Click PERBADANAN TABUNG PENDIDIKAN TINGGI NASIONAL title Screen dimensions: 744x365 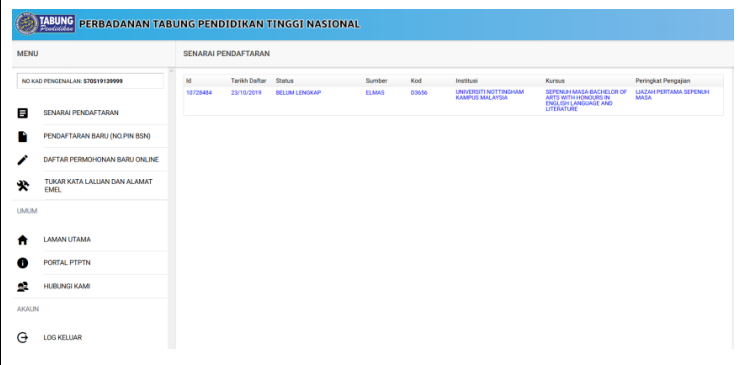pyautogui.click(x=219, y=24)
